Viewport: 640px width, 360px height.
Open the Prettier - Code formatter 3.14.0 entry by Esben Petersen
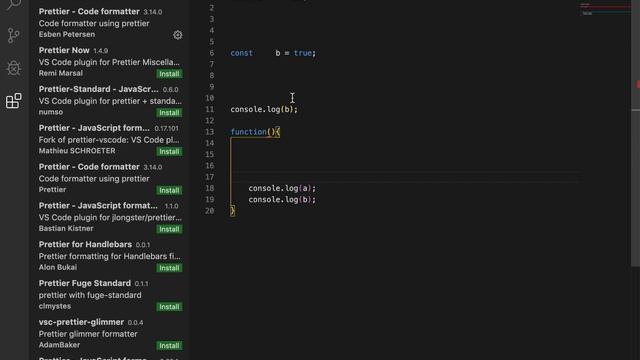click(x=109, y=23)
